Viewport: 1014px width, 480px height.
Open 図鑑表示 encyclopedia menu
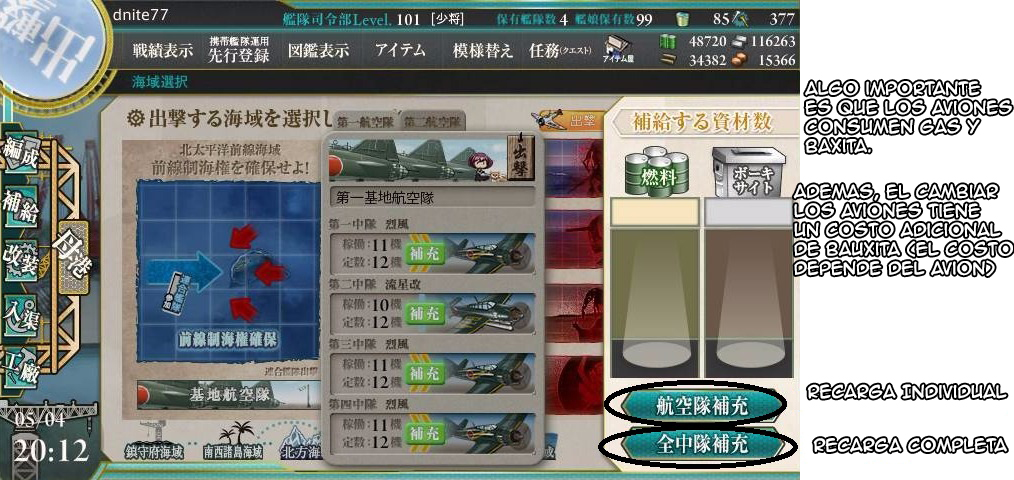pyautogui.click(x=318, y=51)
